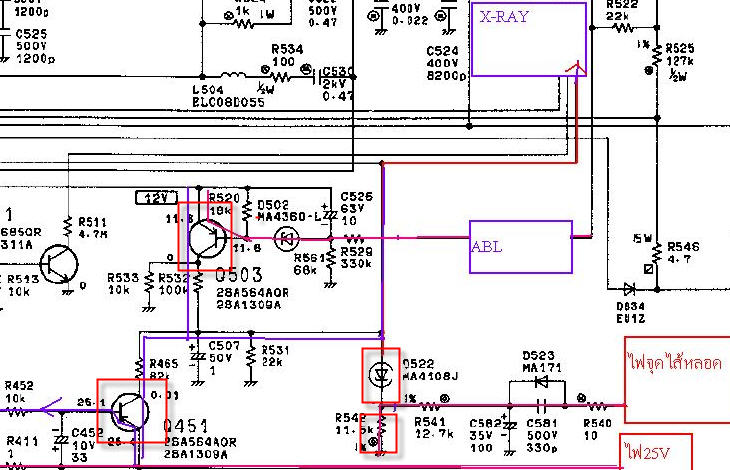Click the D834 diode symbol
The height and width of the screenshot is (470, 730).
[629, 289]
